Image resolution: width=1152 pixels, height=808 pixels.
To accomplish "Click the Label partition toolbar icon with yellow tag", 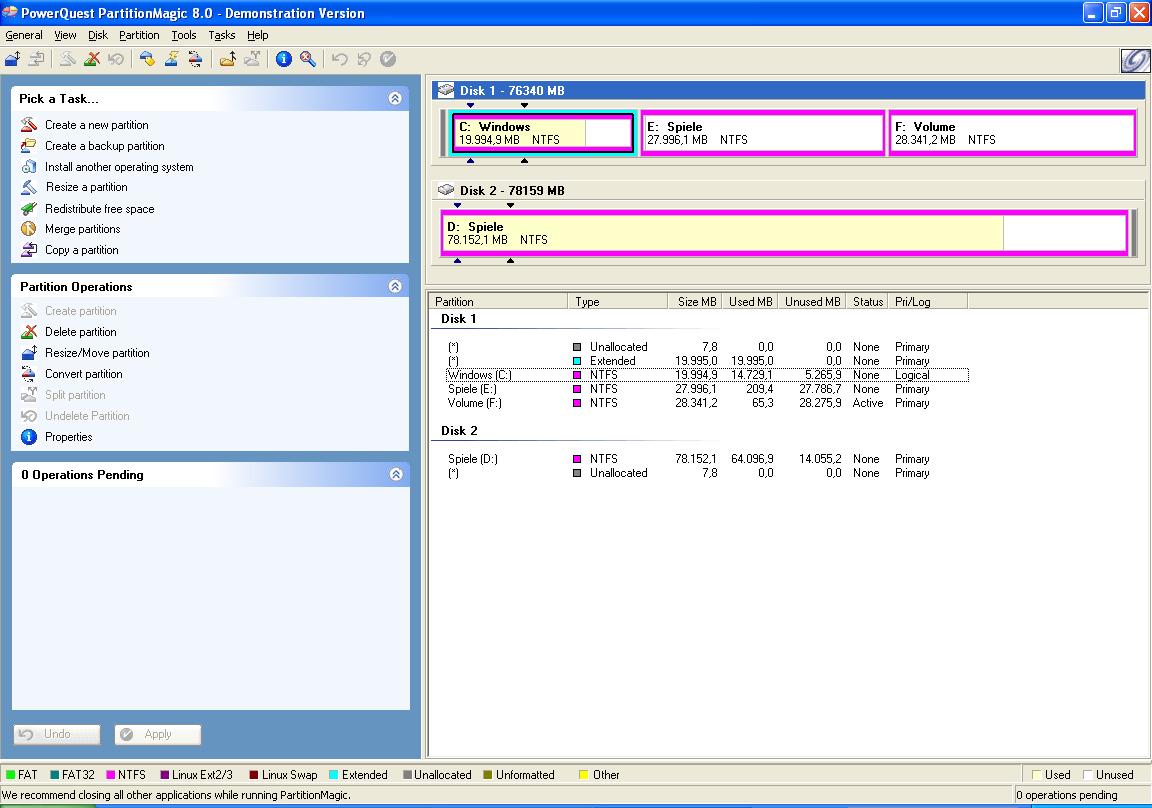I will pyautogui.click(x=148, y=59).
